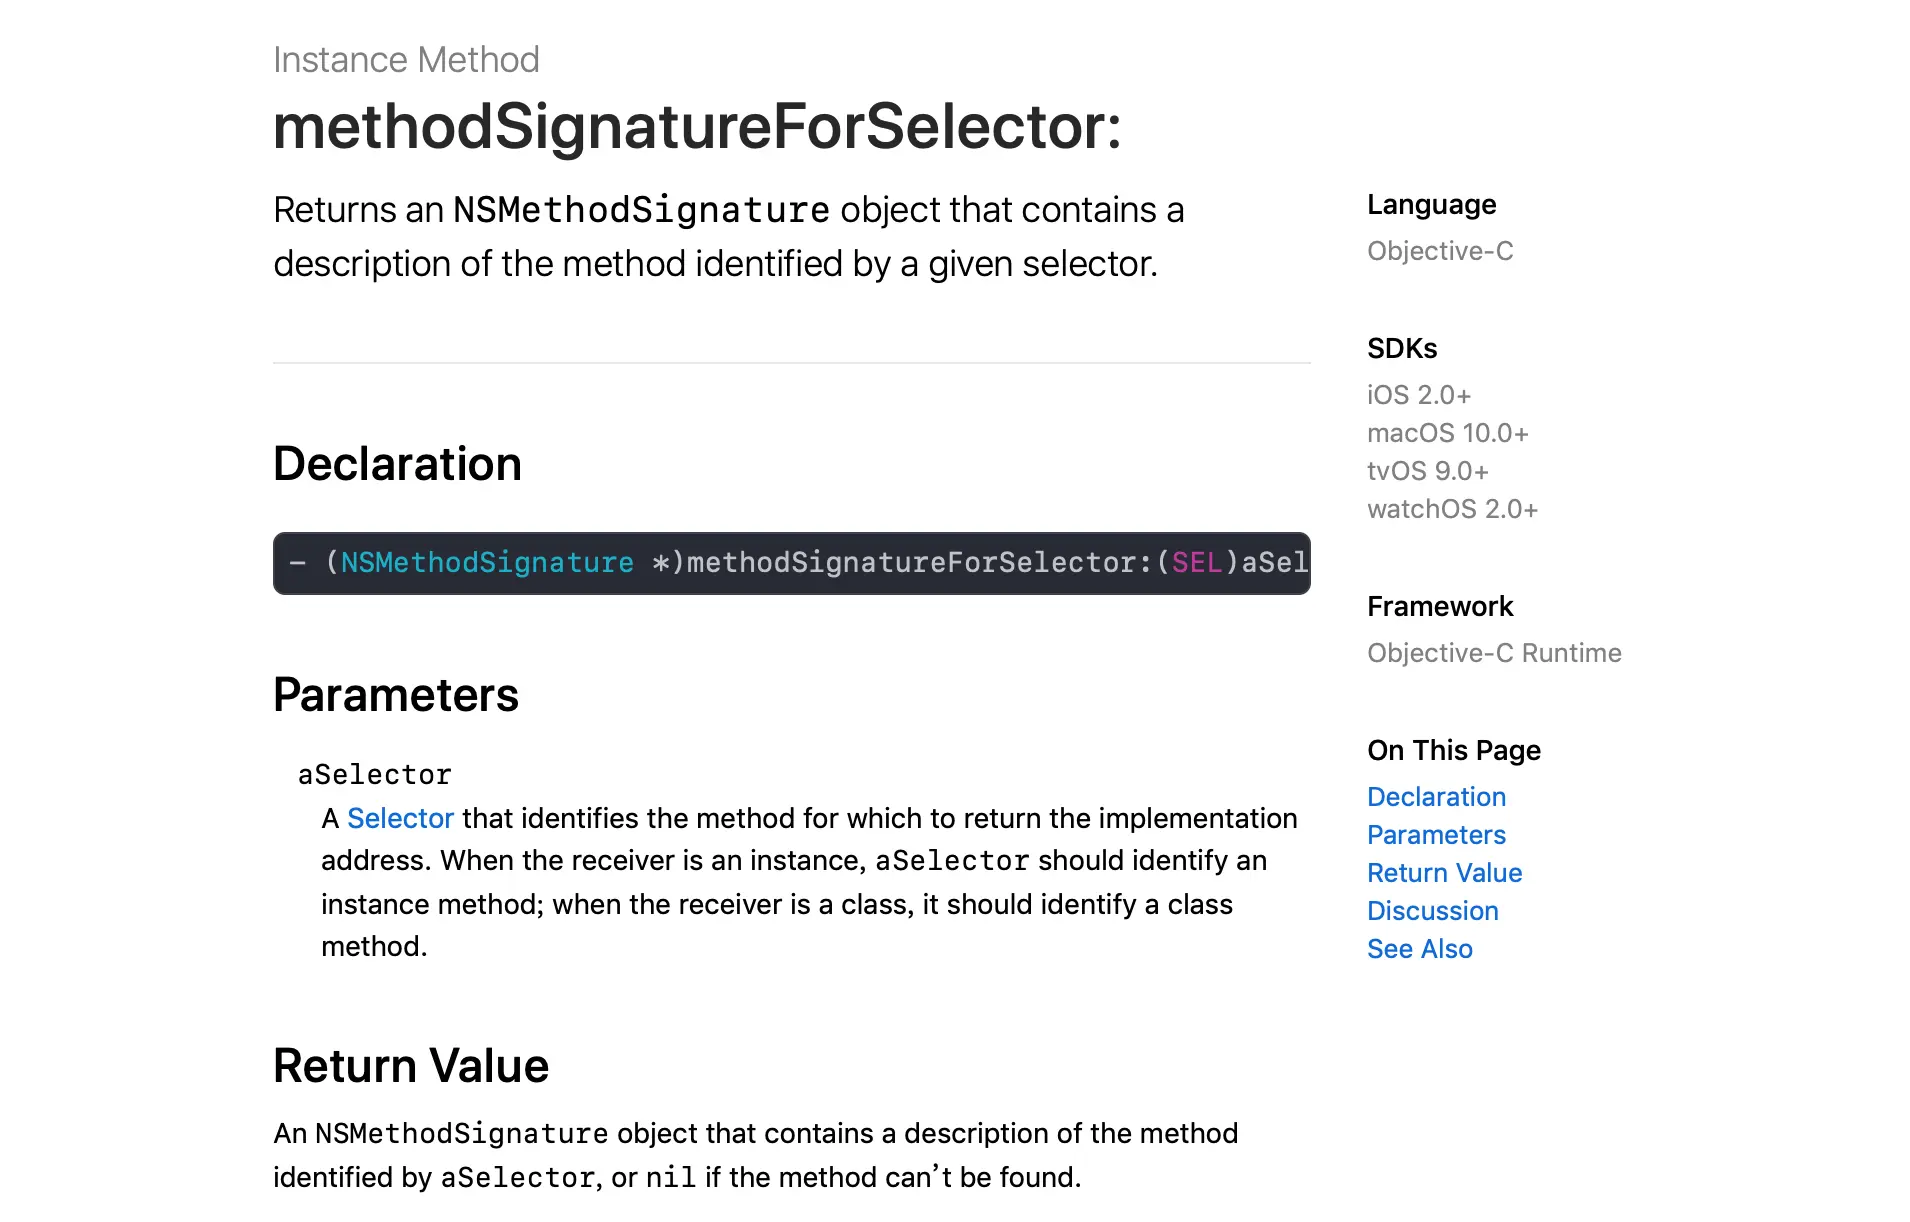Click the large Declaration section heading

pos(397,464)
